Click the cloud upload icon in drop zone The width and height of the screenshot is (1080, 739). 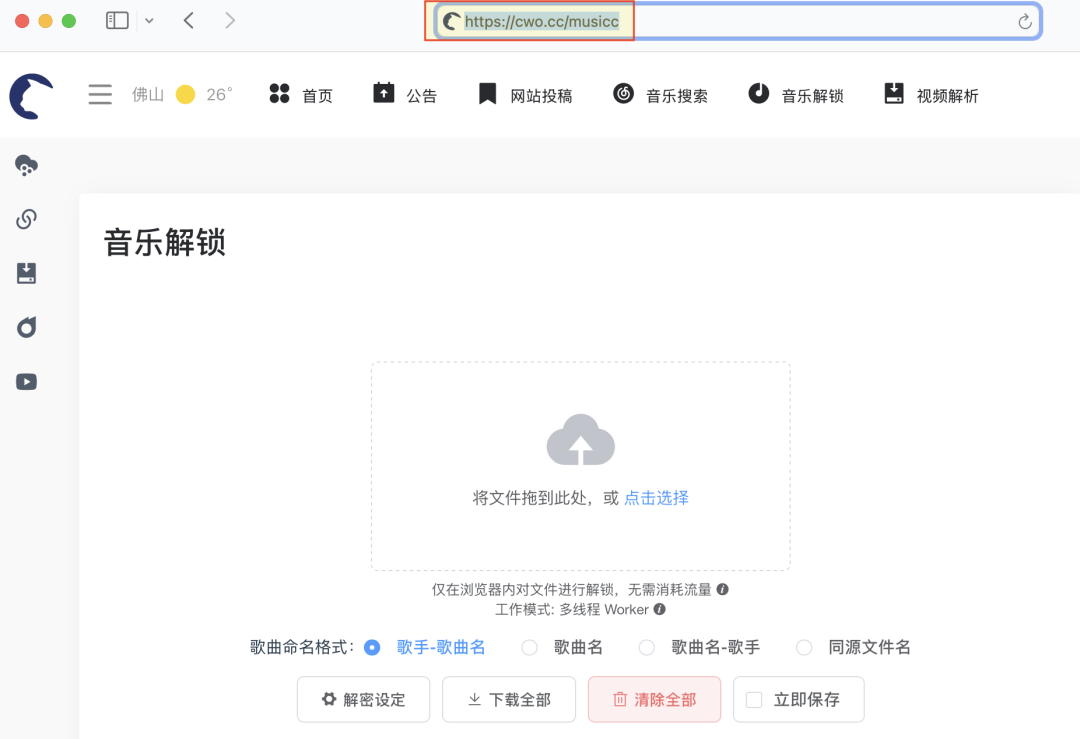point(580,441)
